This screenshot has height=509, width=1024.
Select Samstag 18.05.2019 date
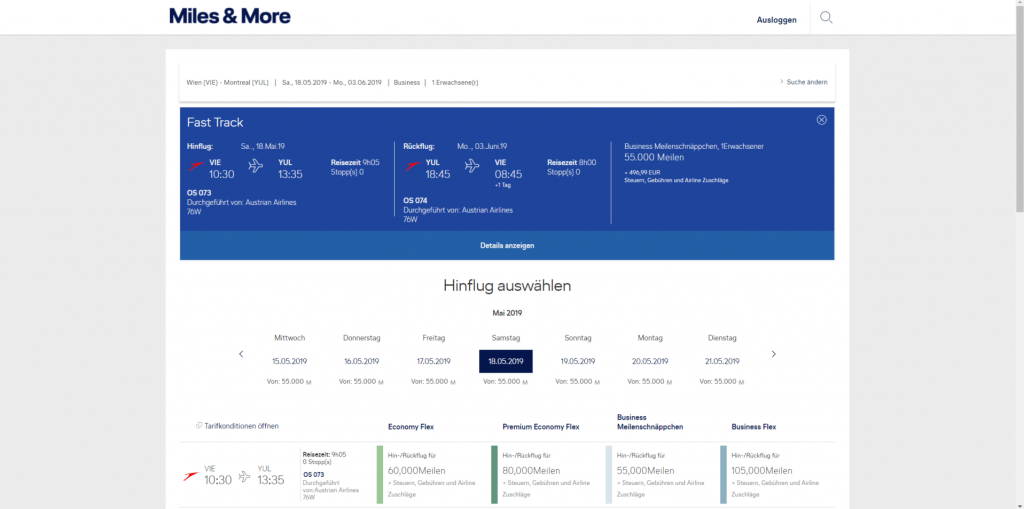[505, 361]
